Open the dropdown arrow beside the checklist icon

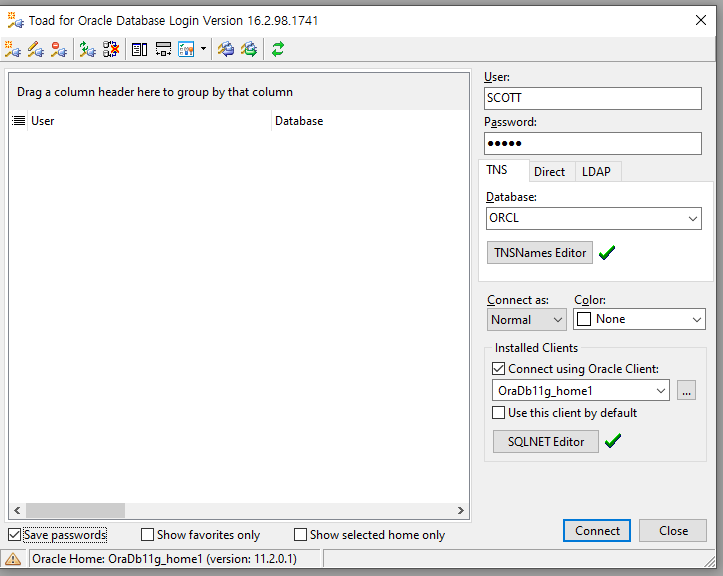click(x=203, y=48)
